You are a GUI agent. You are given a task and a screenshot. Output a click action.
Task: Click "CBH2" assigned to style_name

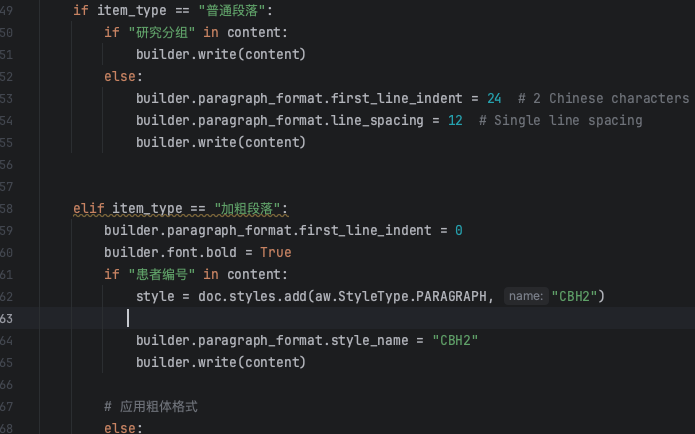click(x=455, y=340)
